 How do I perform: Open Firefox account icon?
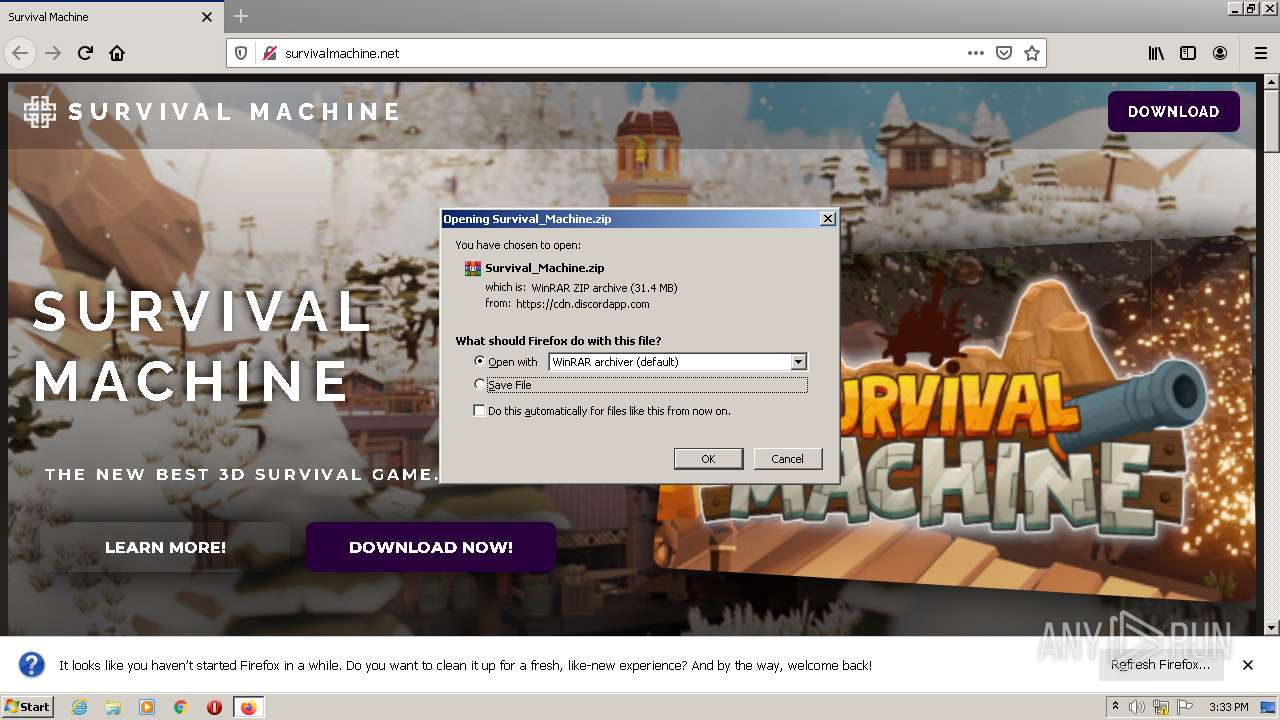pyautogui.click(x=1220, y=53)
